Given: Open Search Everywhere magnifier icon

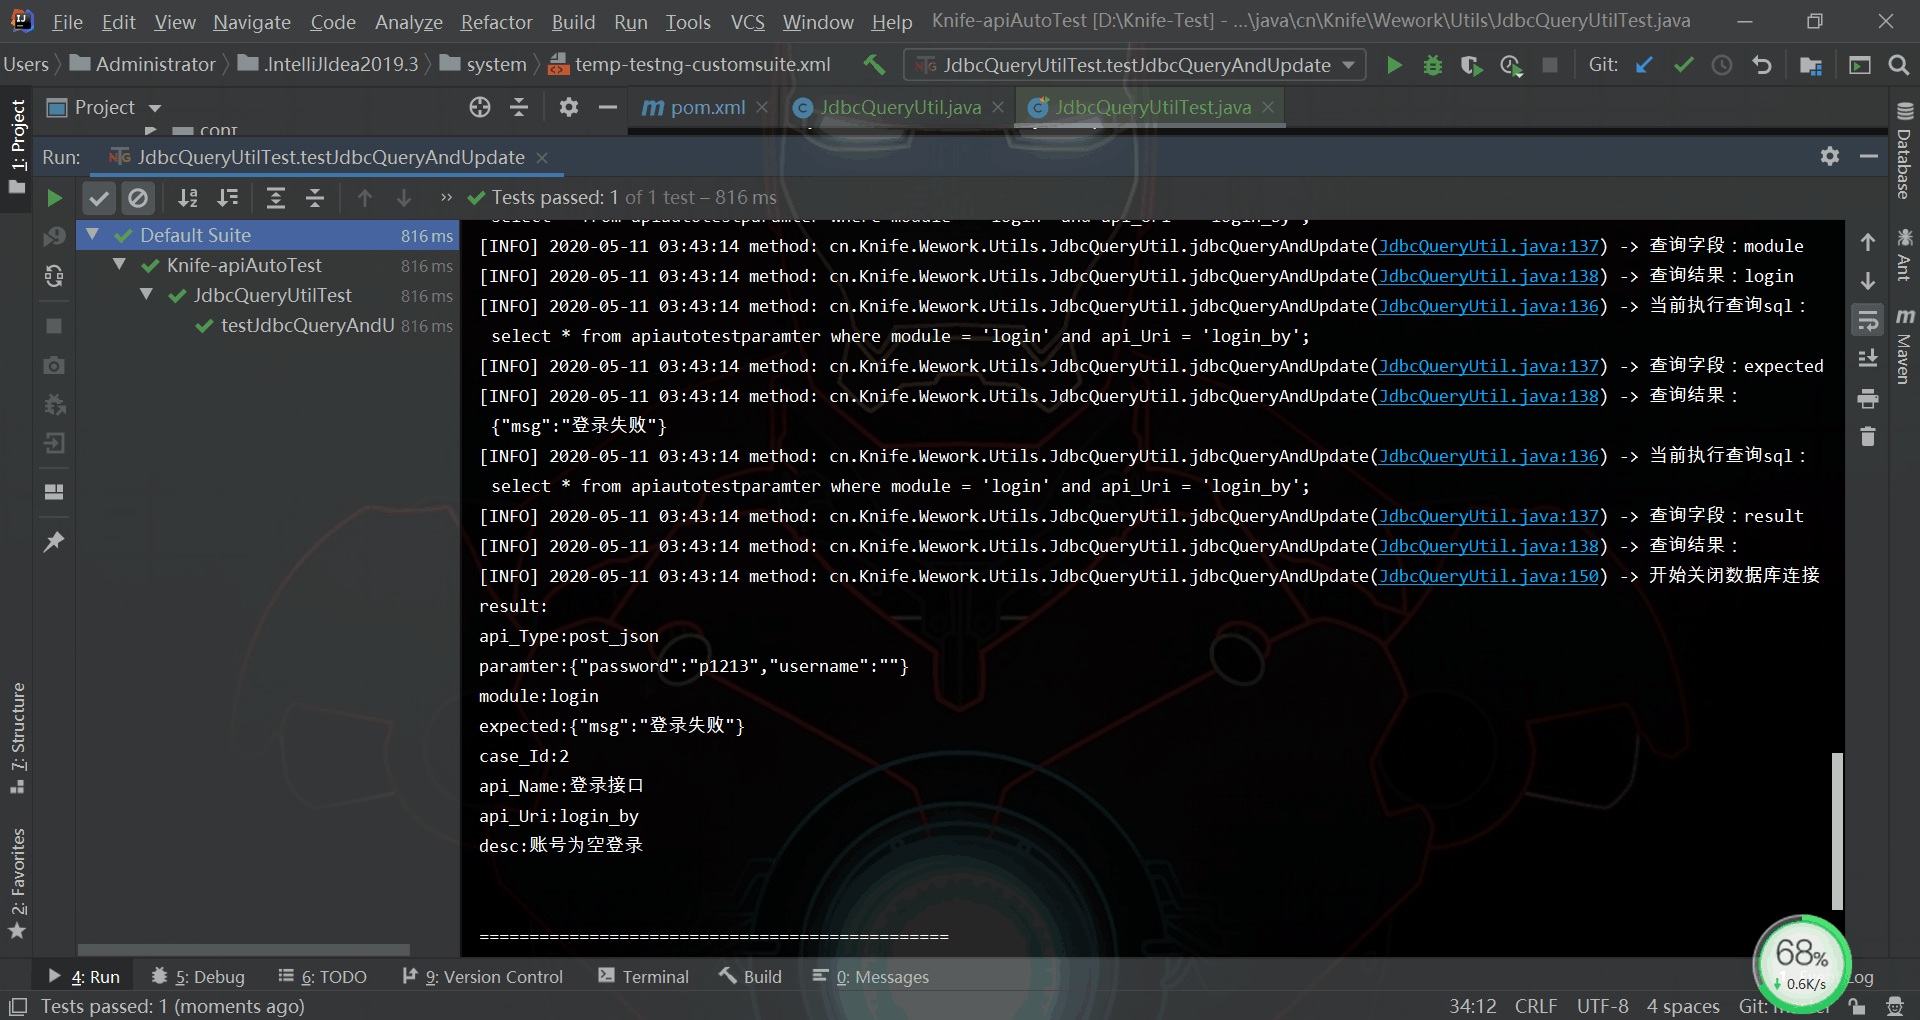Looking at the screenshot, I should tap(1898, 65).
